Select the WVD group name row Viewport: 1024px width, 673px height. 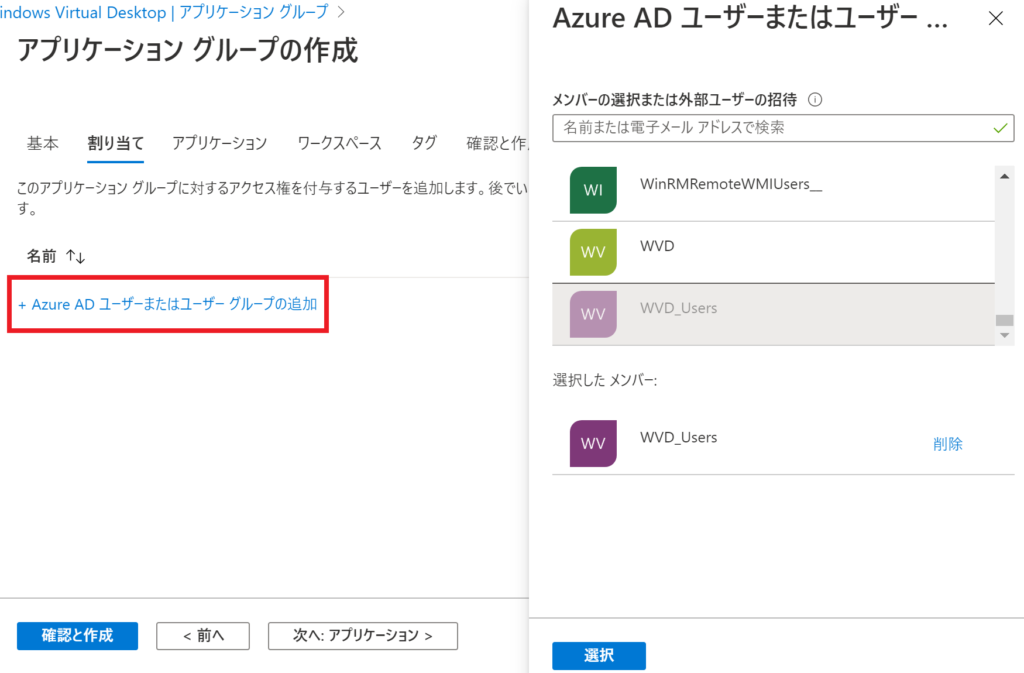pyautogui.click(x=773, y=252)
